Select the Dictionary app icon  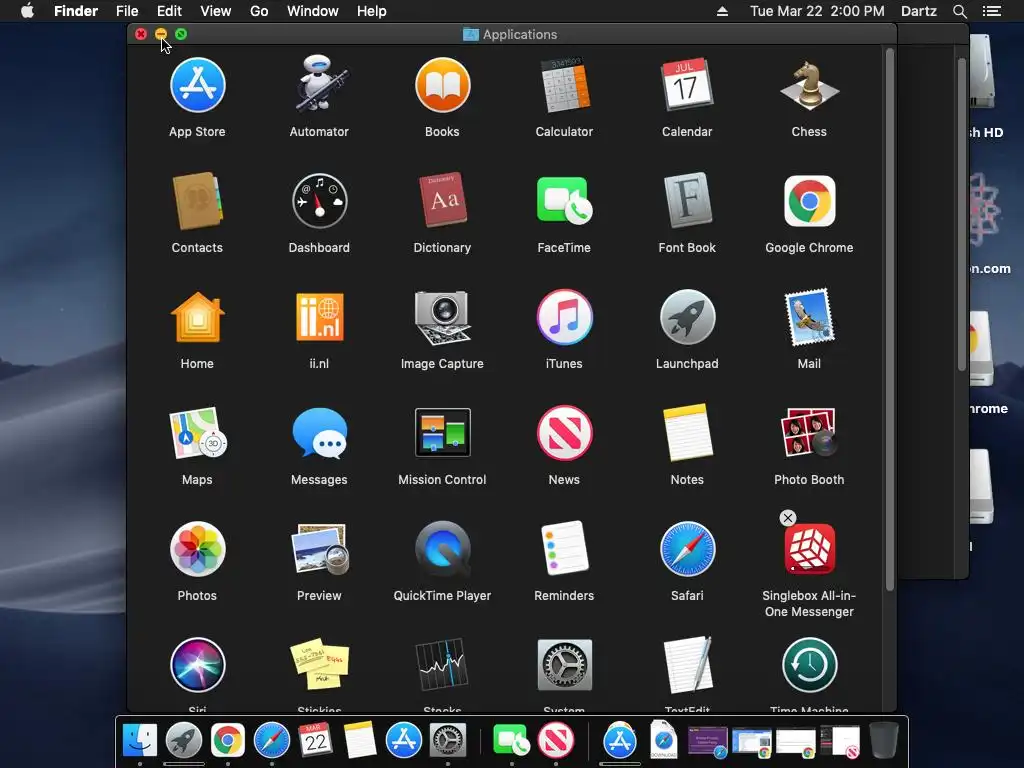(442, 200)
